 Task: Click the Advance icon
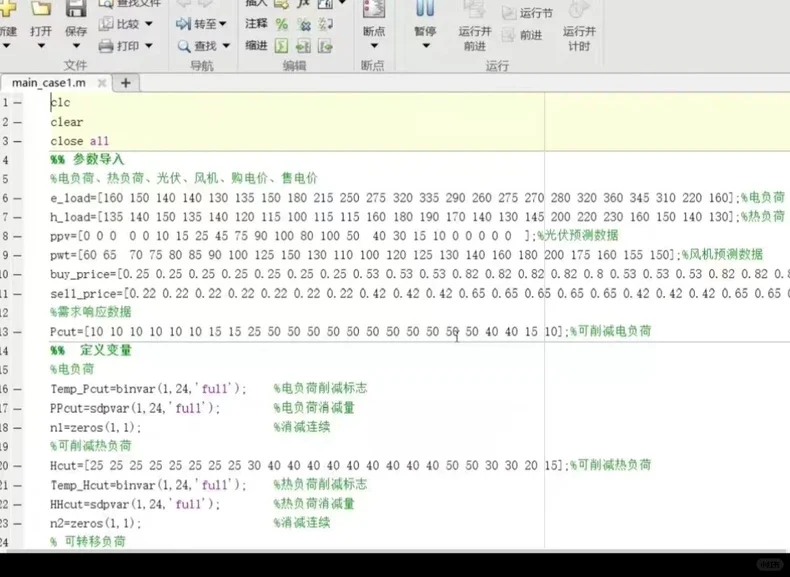coord(508,35)
